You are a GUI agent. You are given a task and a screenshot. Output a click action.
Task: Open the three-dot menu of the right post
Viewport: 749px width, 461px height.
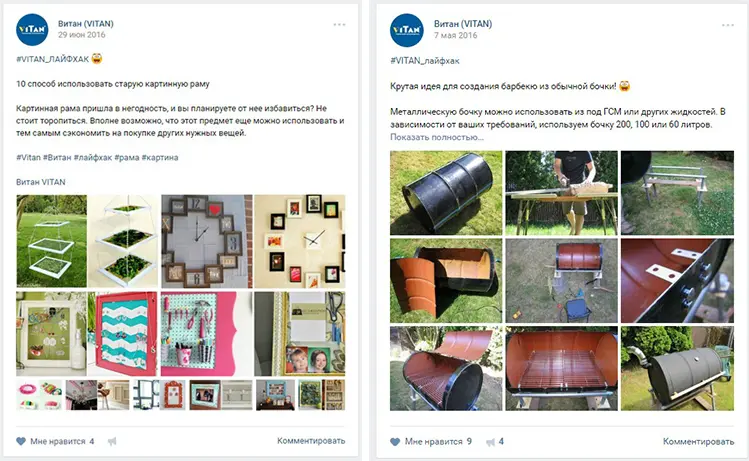pos(728,25)
